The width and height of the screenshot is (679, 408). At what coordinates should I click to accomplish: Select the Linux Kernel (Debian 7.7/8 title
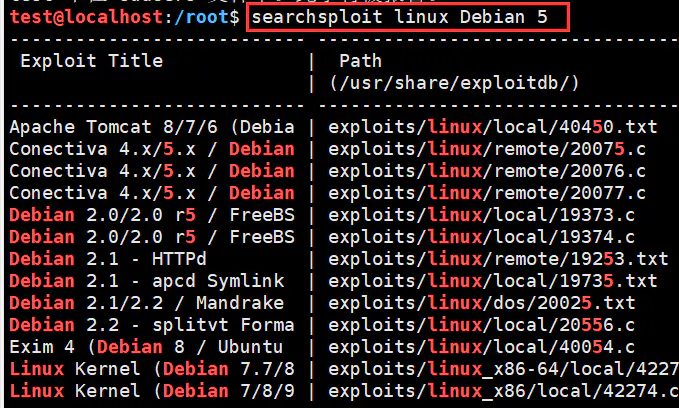[152, 369]
